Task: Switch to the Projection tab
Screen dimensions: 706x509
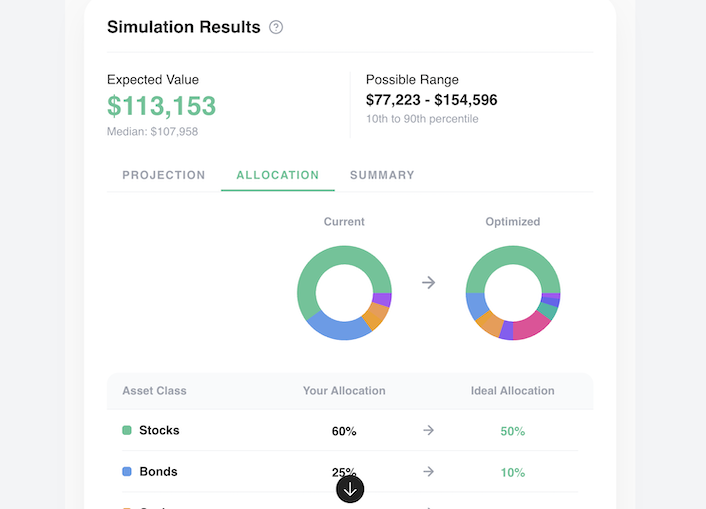Action: [x=164, y=175]
